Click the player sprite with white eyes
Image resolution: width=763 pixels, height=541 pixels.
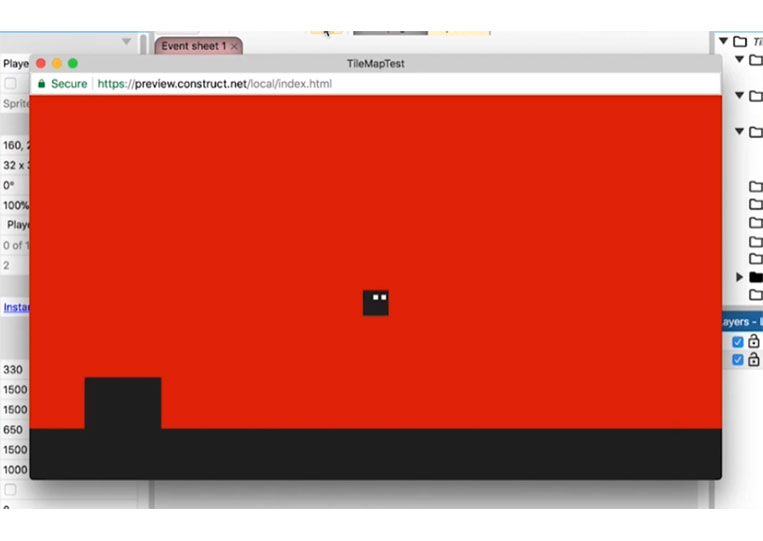click(x=376, y=303)
